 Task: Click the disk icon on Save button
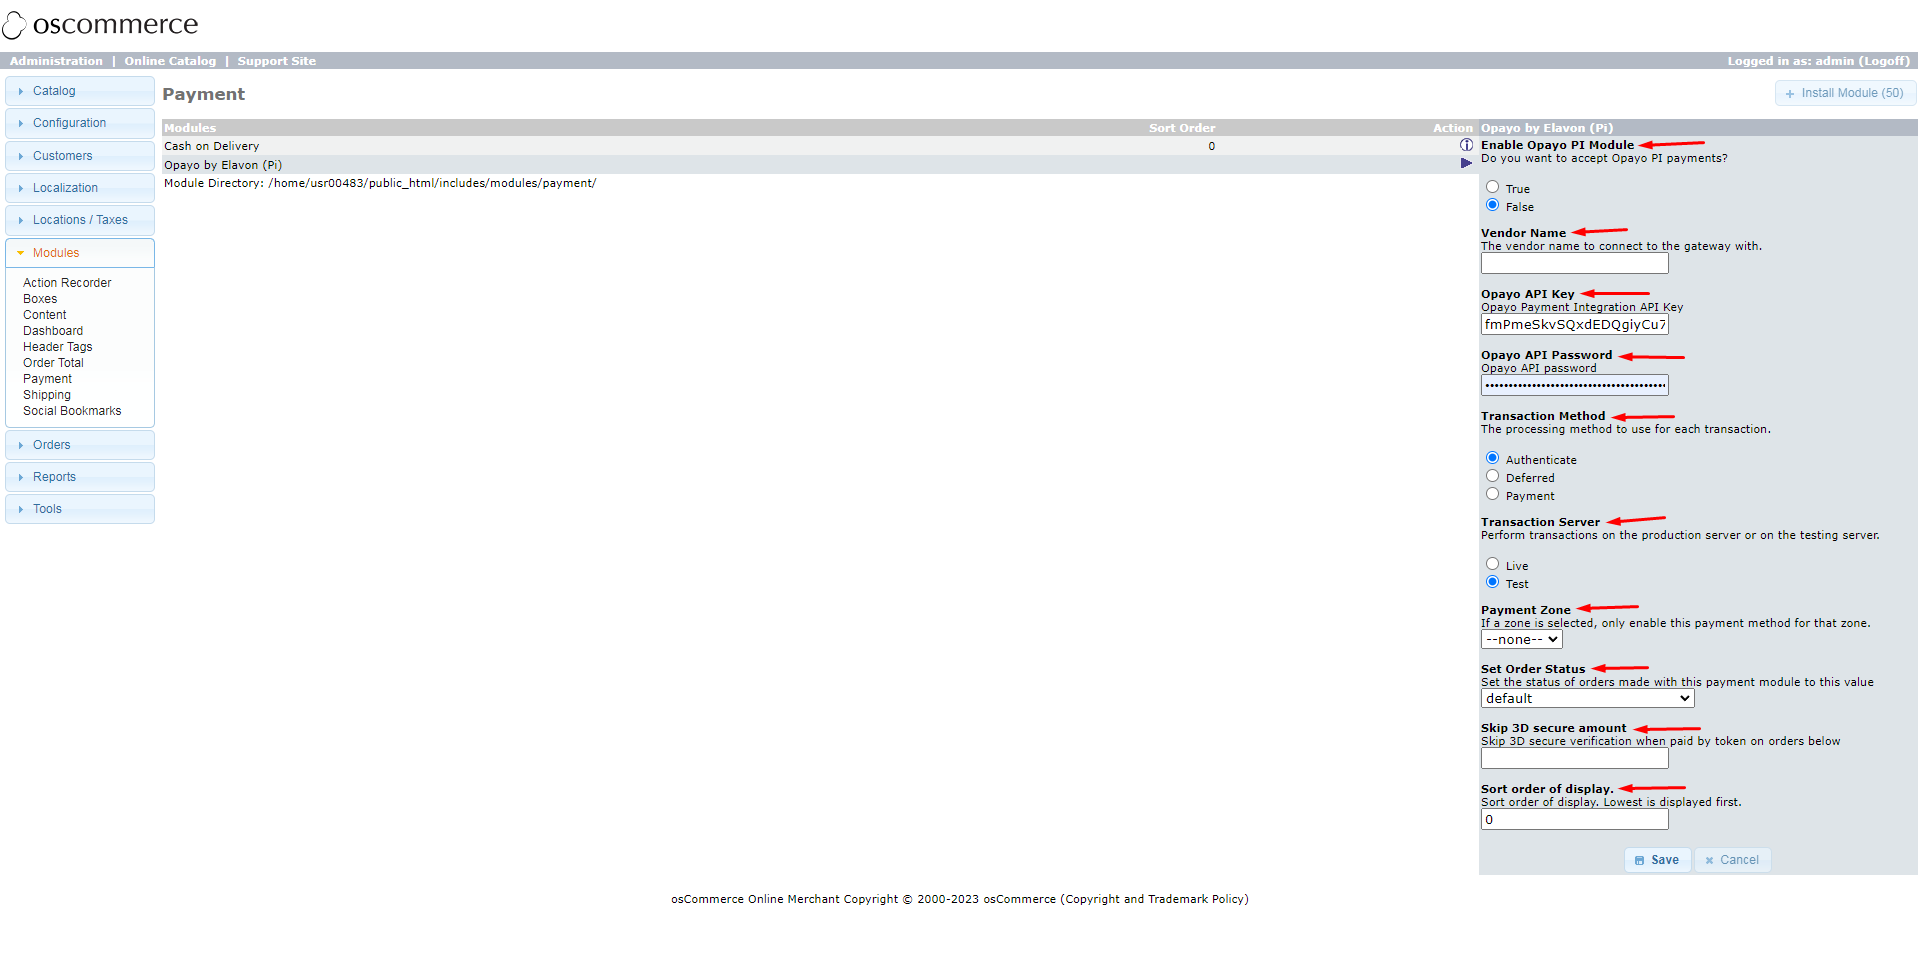[1639, 861]
